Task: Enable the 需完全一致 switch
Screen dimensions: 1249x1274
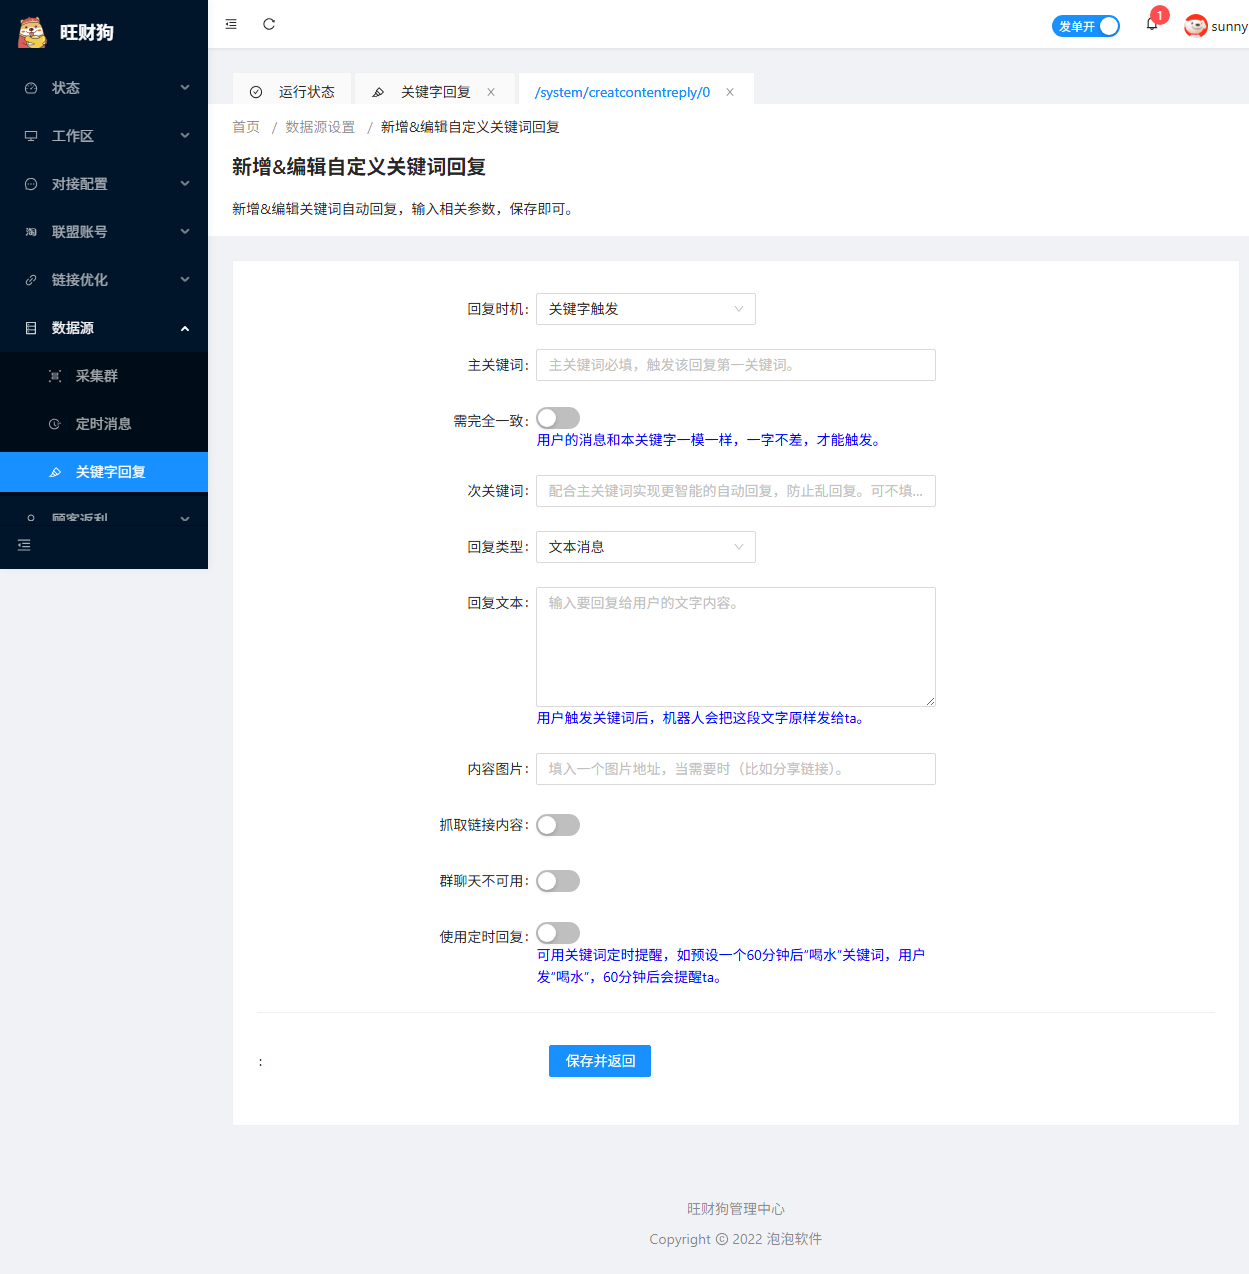Action: 558,418
